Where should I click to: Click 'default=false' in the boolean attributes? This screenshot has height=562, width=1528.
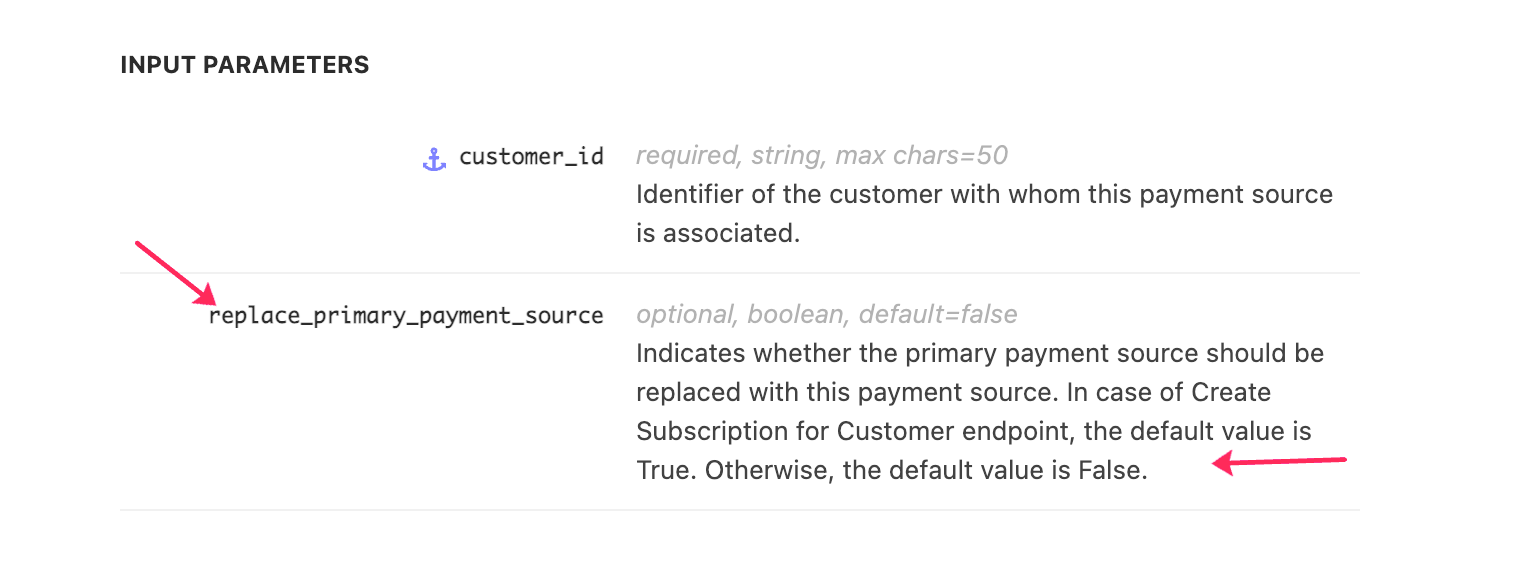click(938, 315)
